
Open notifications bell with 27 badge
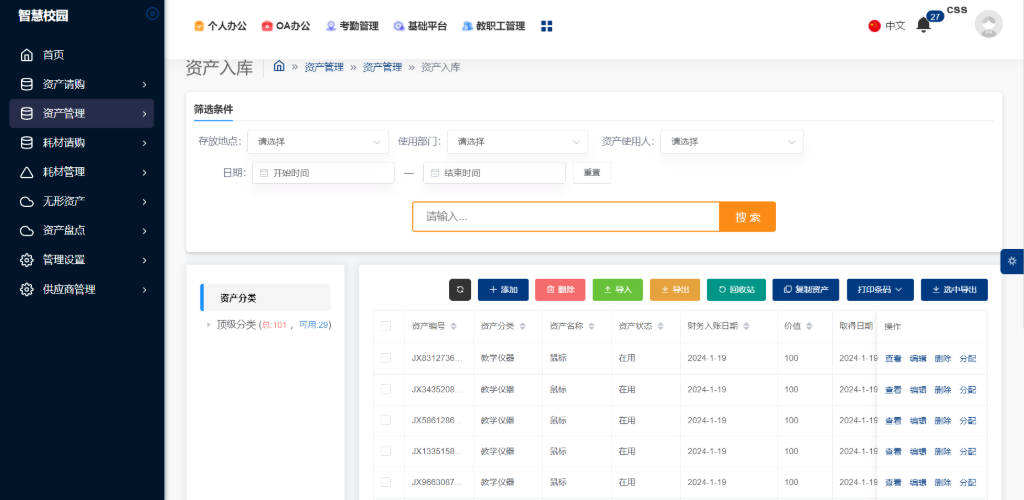click(923, 25)
